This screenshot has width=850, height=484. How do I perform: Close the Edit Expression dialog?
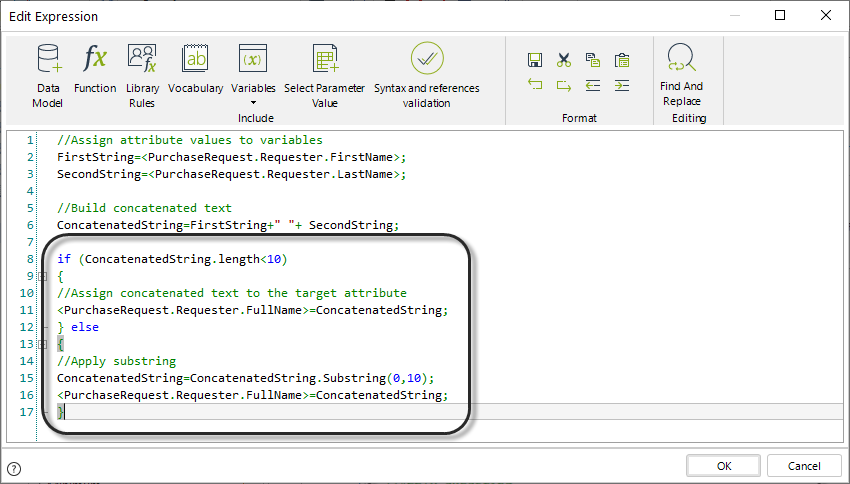coord(826,15)
